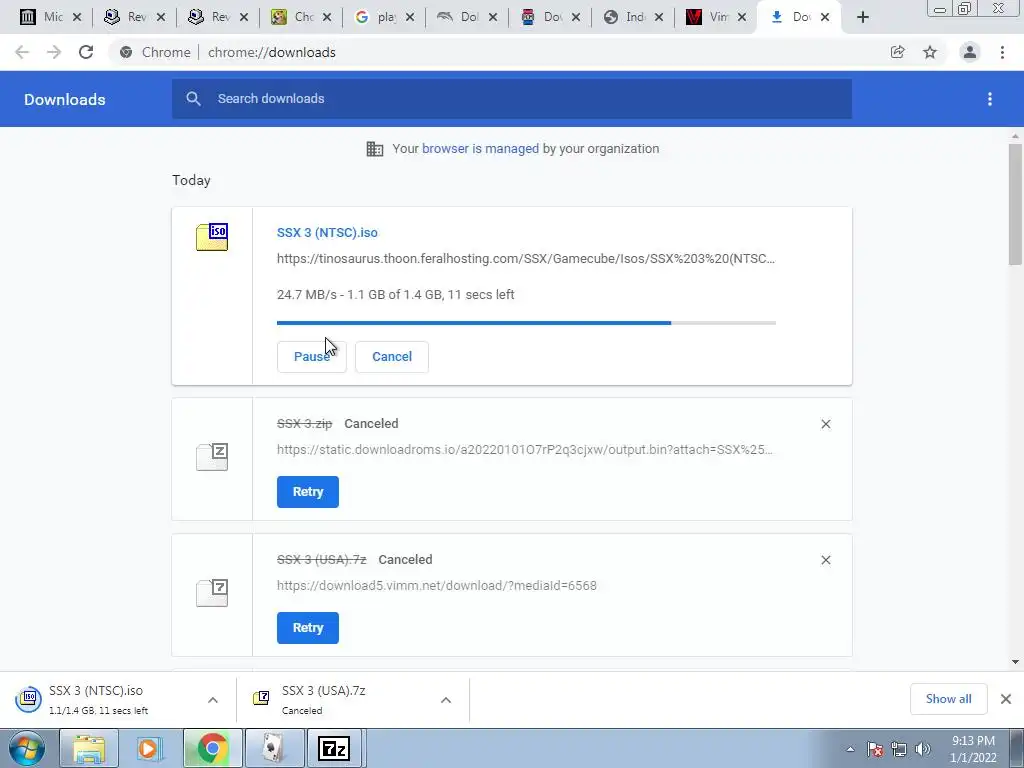Pause the SSX 3 (NTSC).iso download
1024x768 pixels.
[312, 357]
